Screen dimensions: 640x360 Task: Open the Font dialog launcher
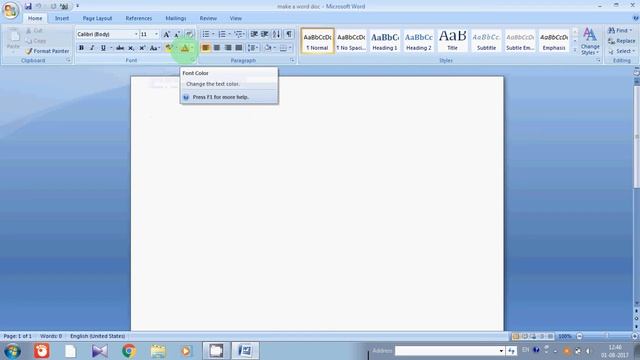point(193,60)
